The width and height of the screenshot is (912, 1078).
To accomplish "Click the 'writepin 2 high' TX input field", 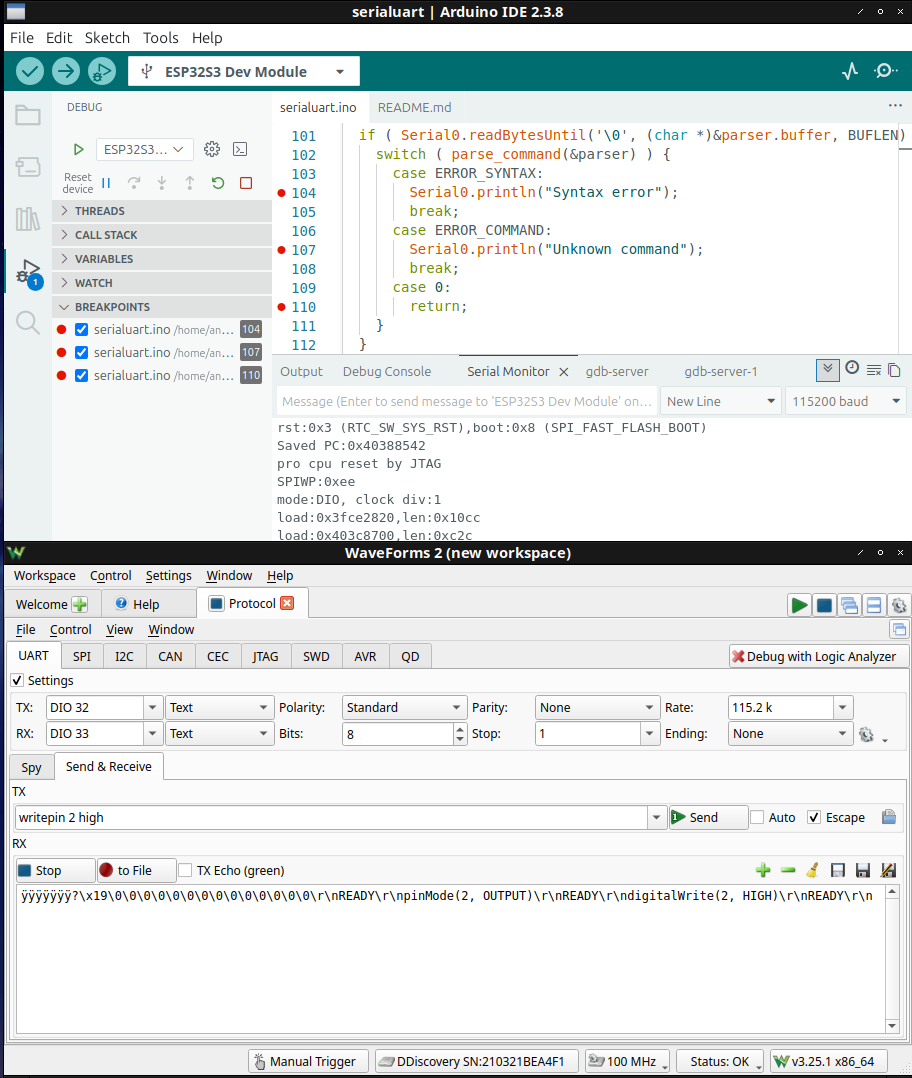I will (x=331, y=817).
